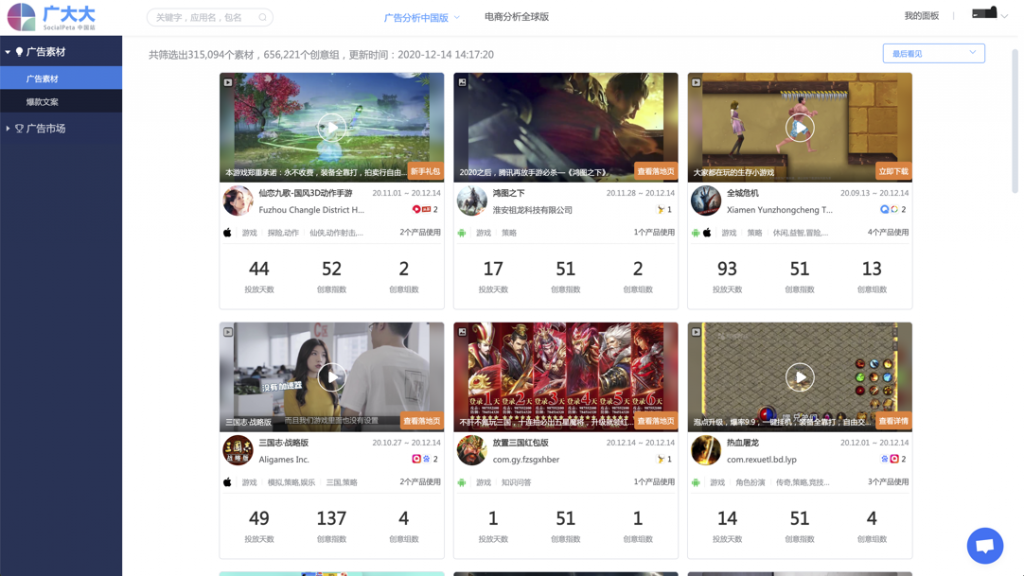Open the chat support bubble icon

[985, 545]
